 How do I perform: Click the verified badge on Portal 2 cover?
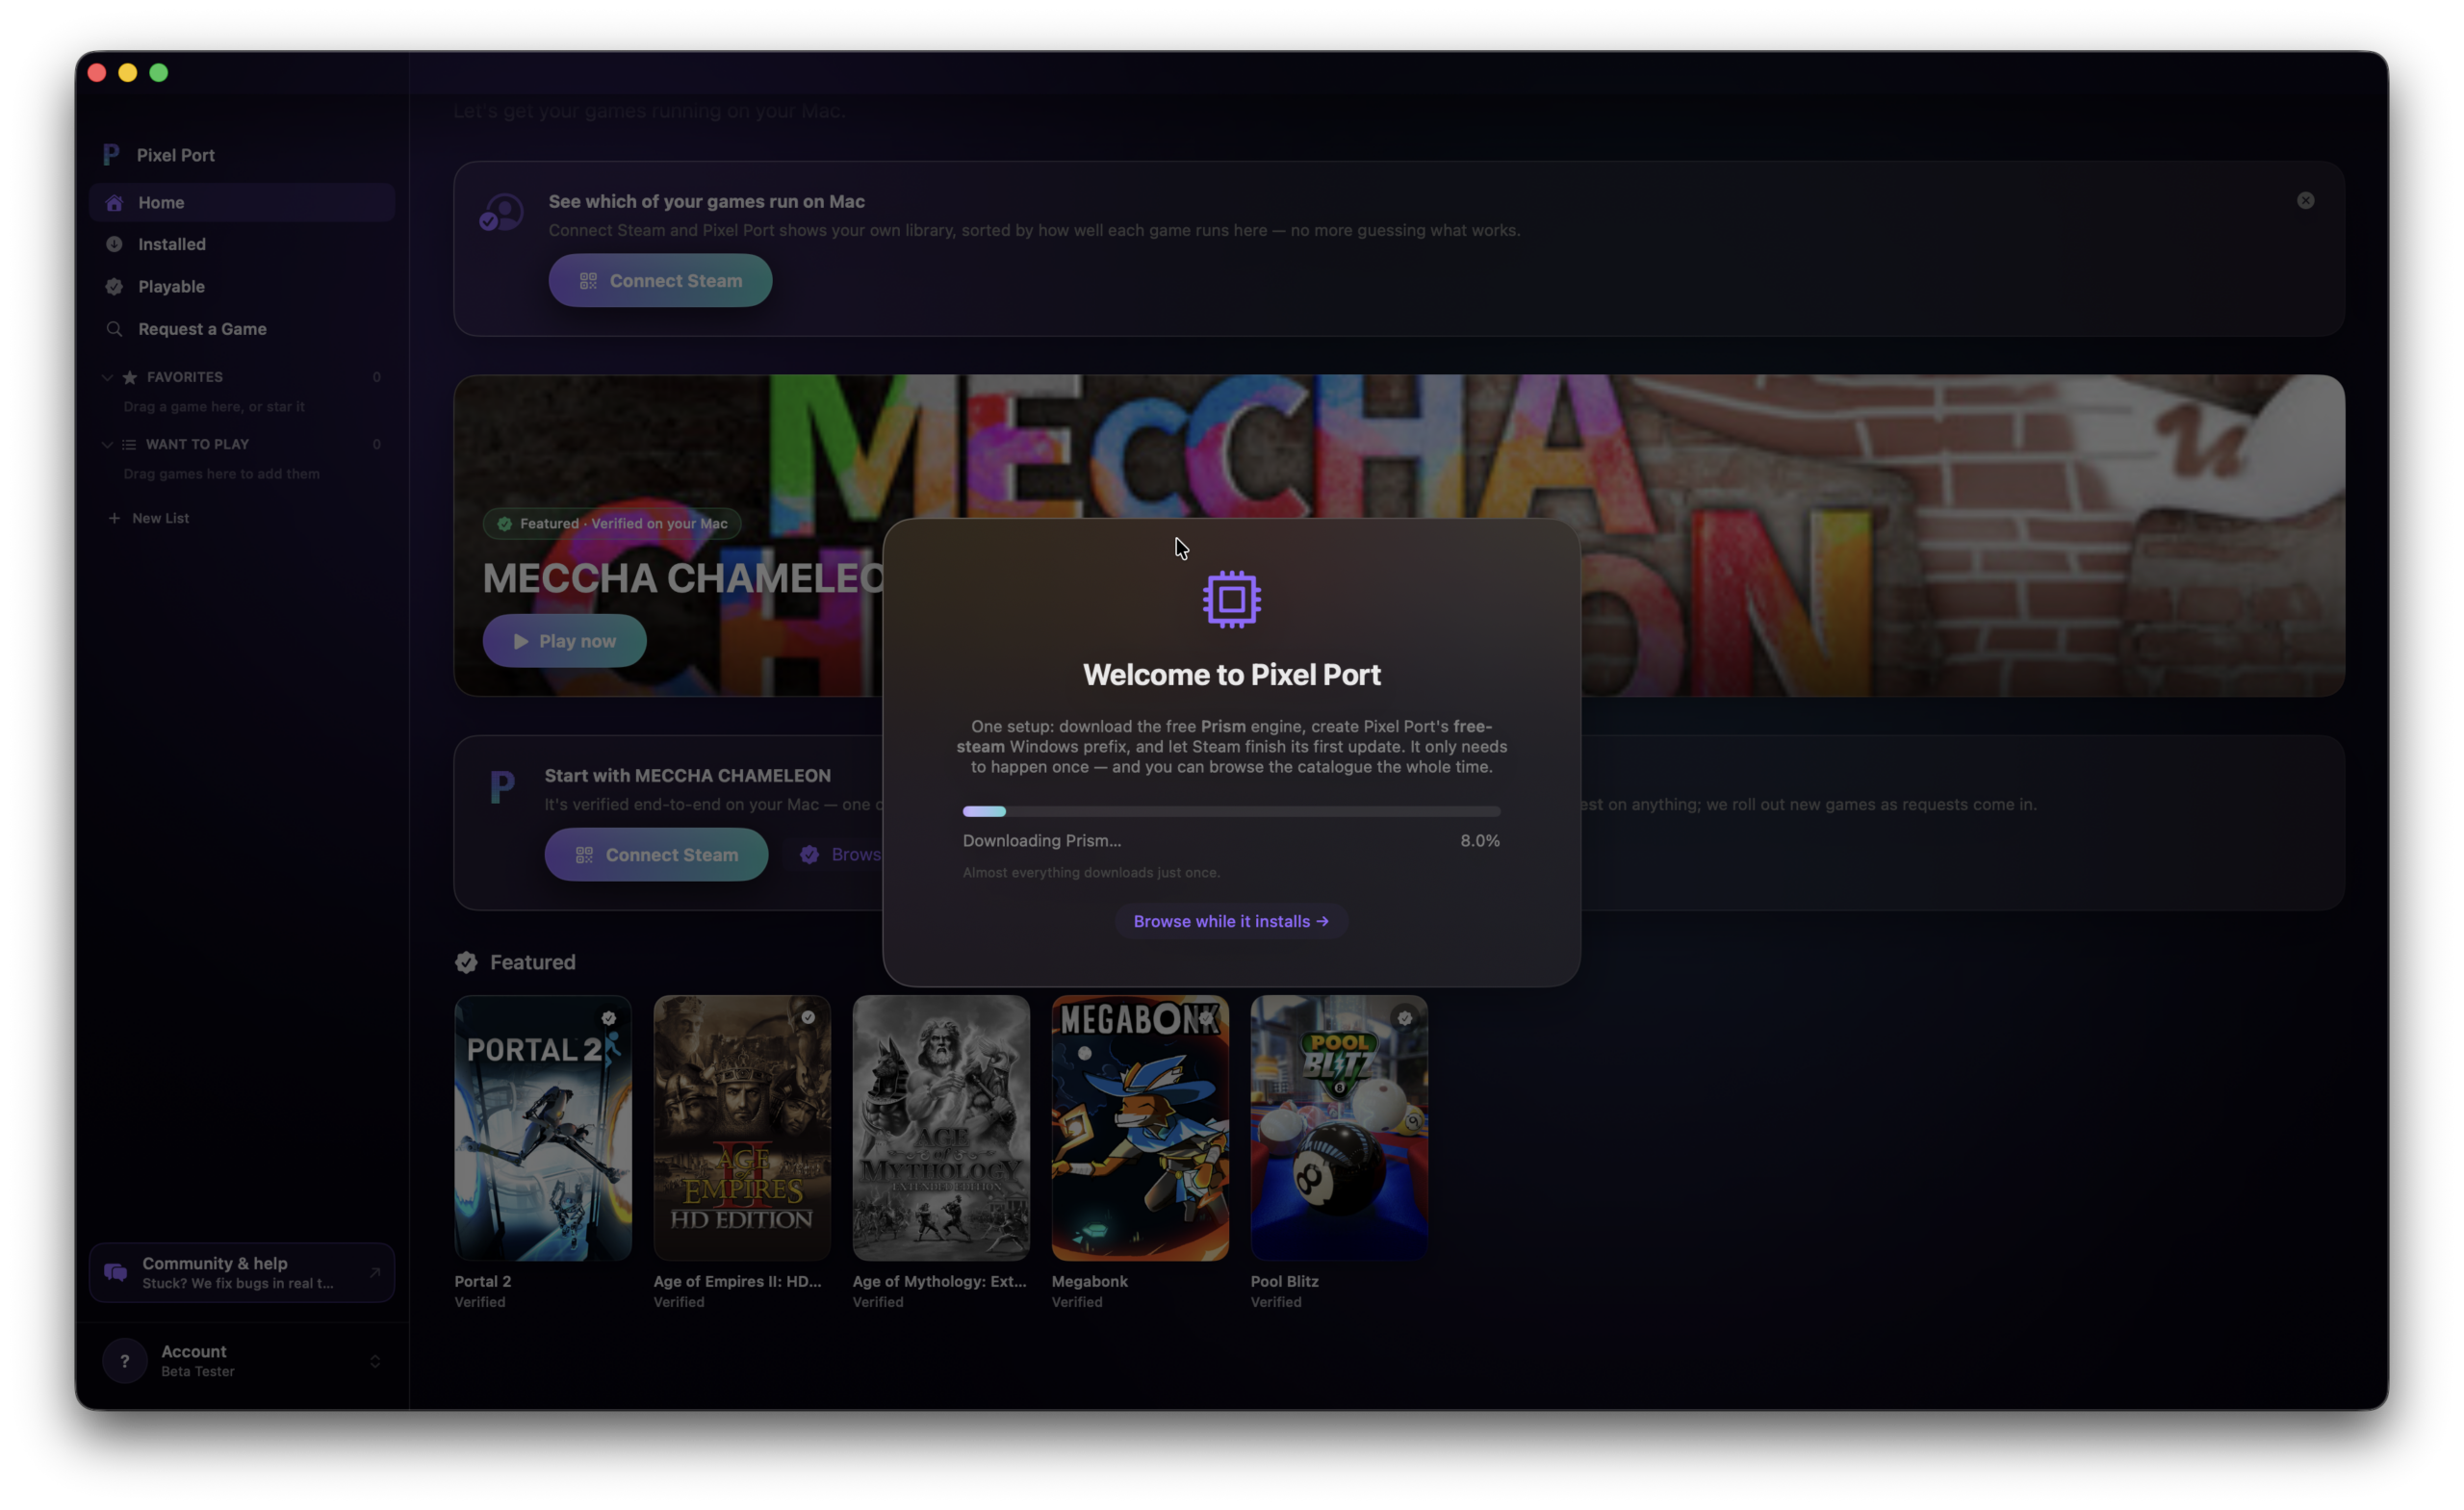[608, 1018]
